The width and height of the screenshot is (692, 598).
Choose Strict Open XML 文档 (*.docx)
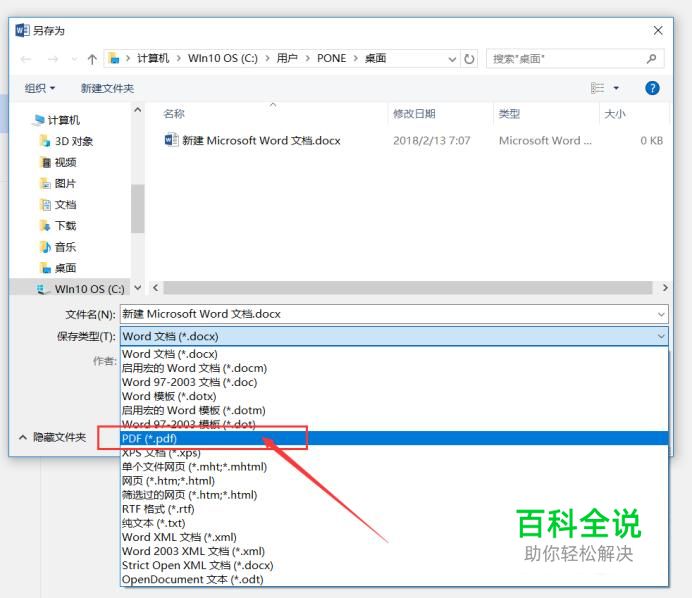[394, 566]
